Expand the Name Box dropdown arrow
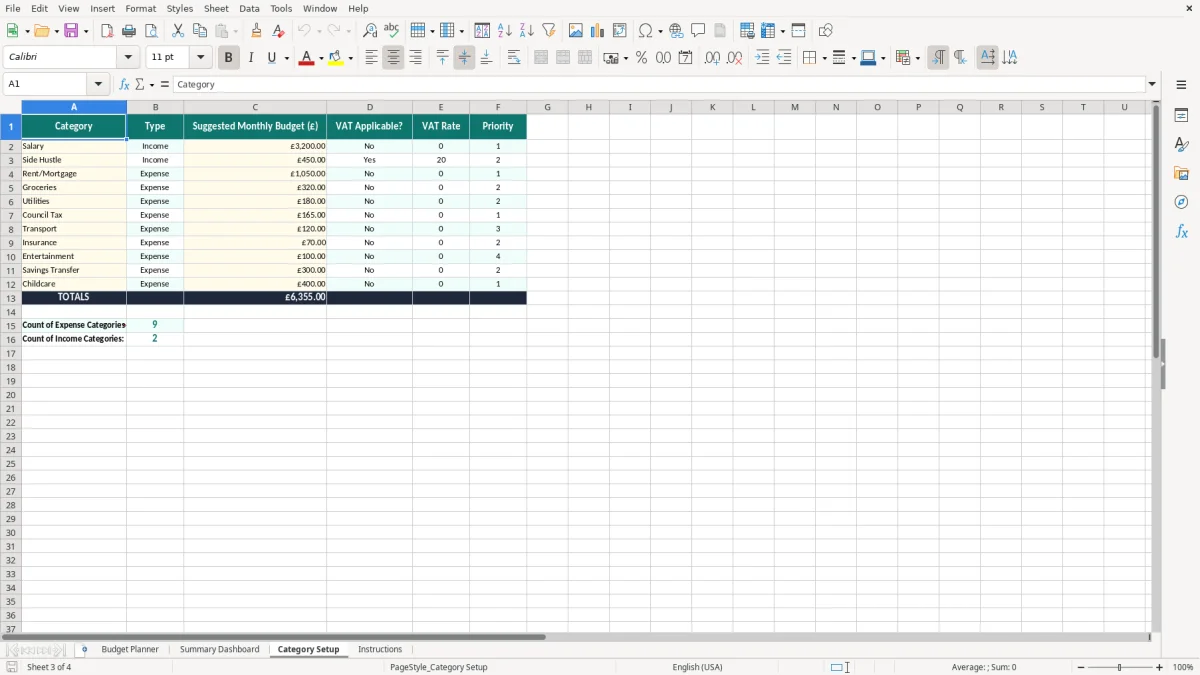 pyautogui.click(x=97, y=84)
